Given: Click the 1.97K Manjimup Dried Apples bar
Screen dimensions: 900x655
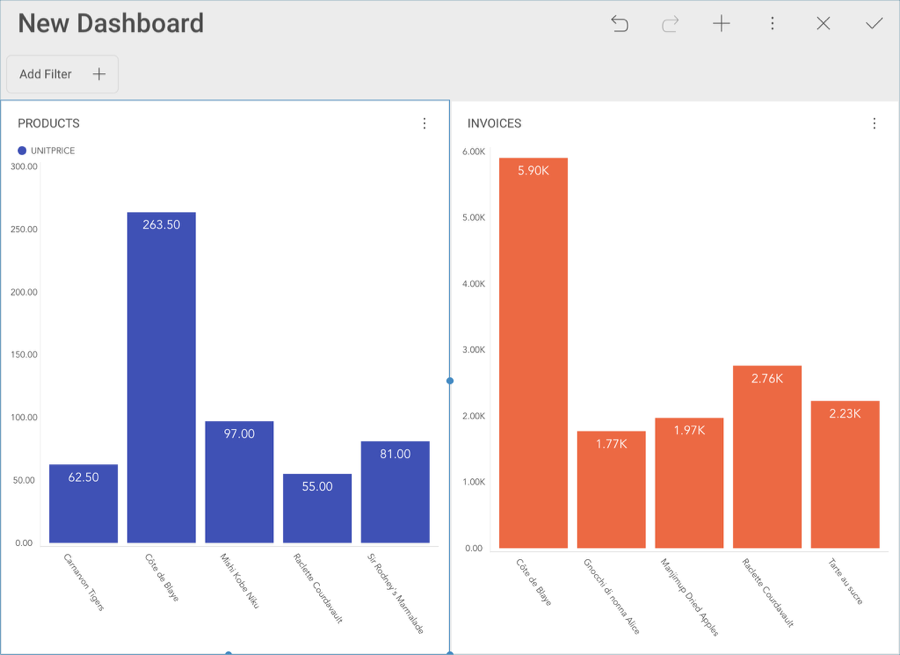Looking at the screenshot, I should coord(689,483).
